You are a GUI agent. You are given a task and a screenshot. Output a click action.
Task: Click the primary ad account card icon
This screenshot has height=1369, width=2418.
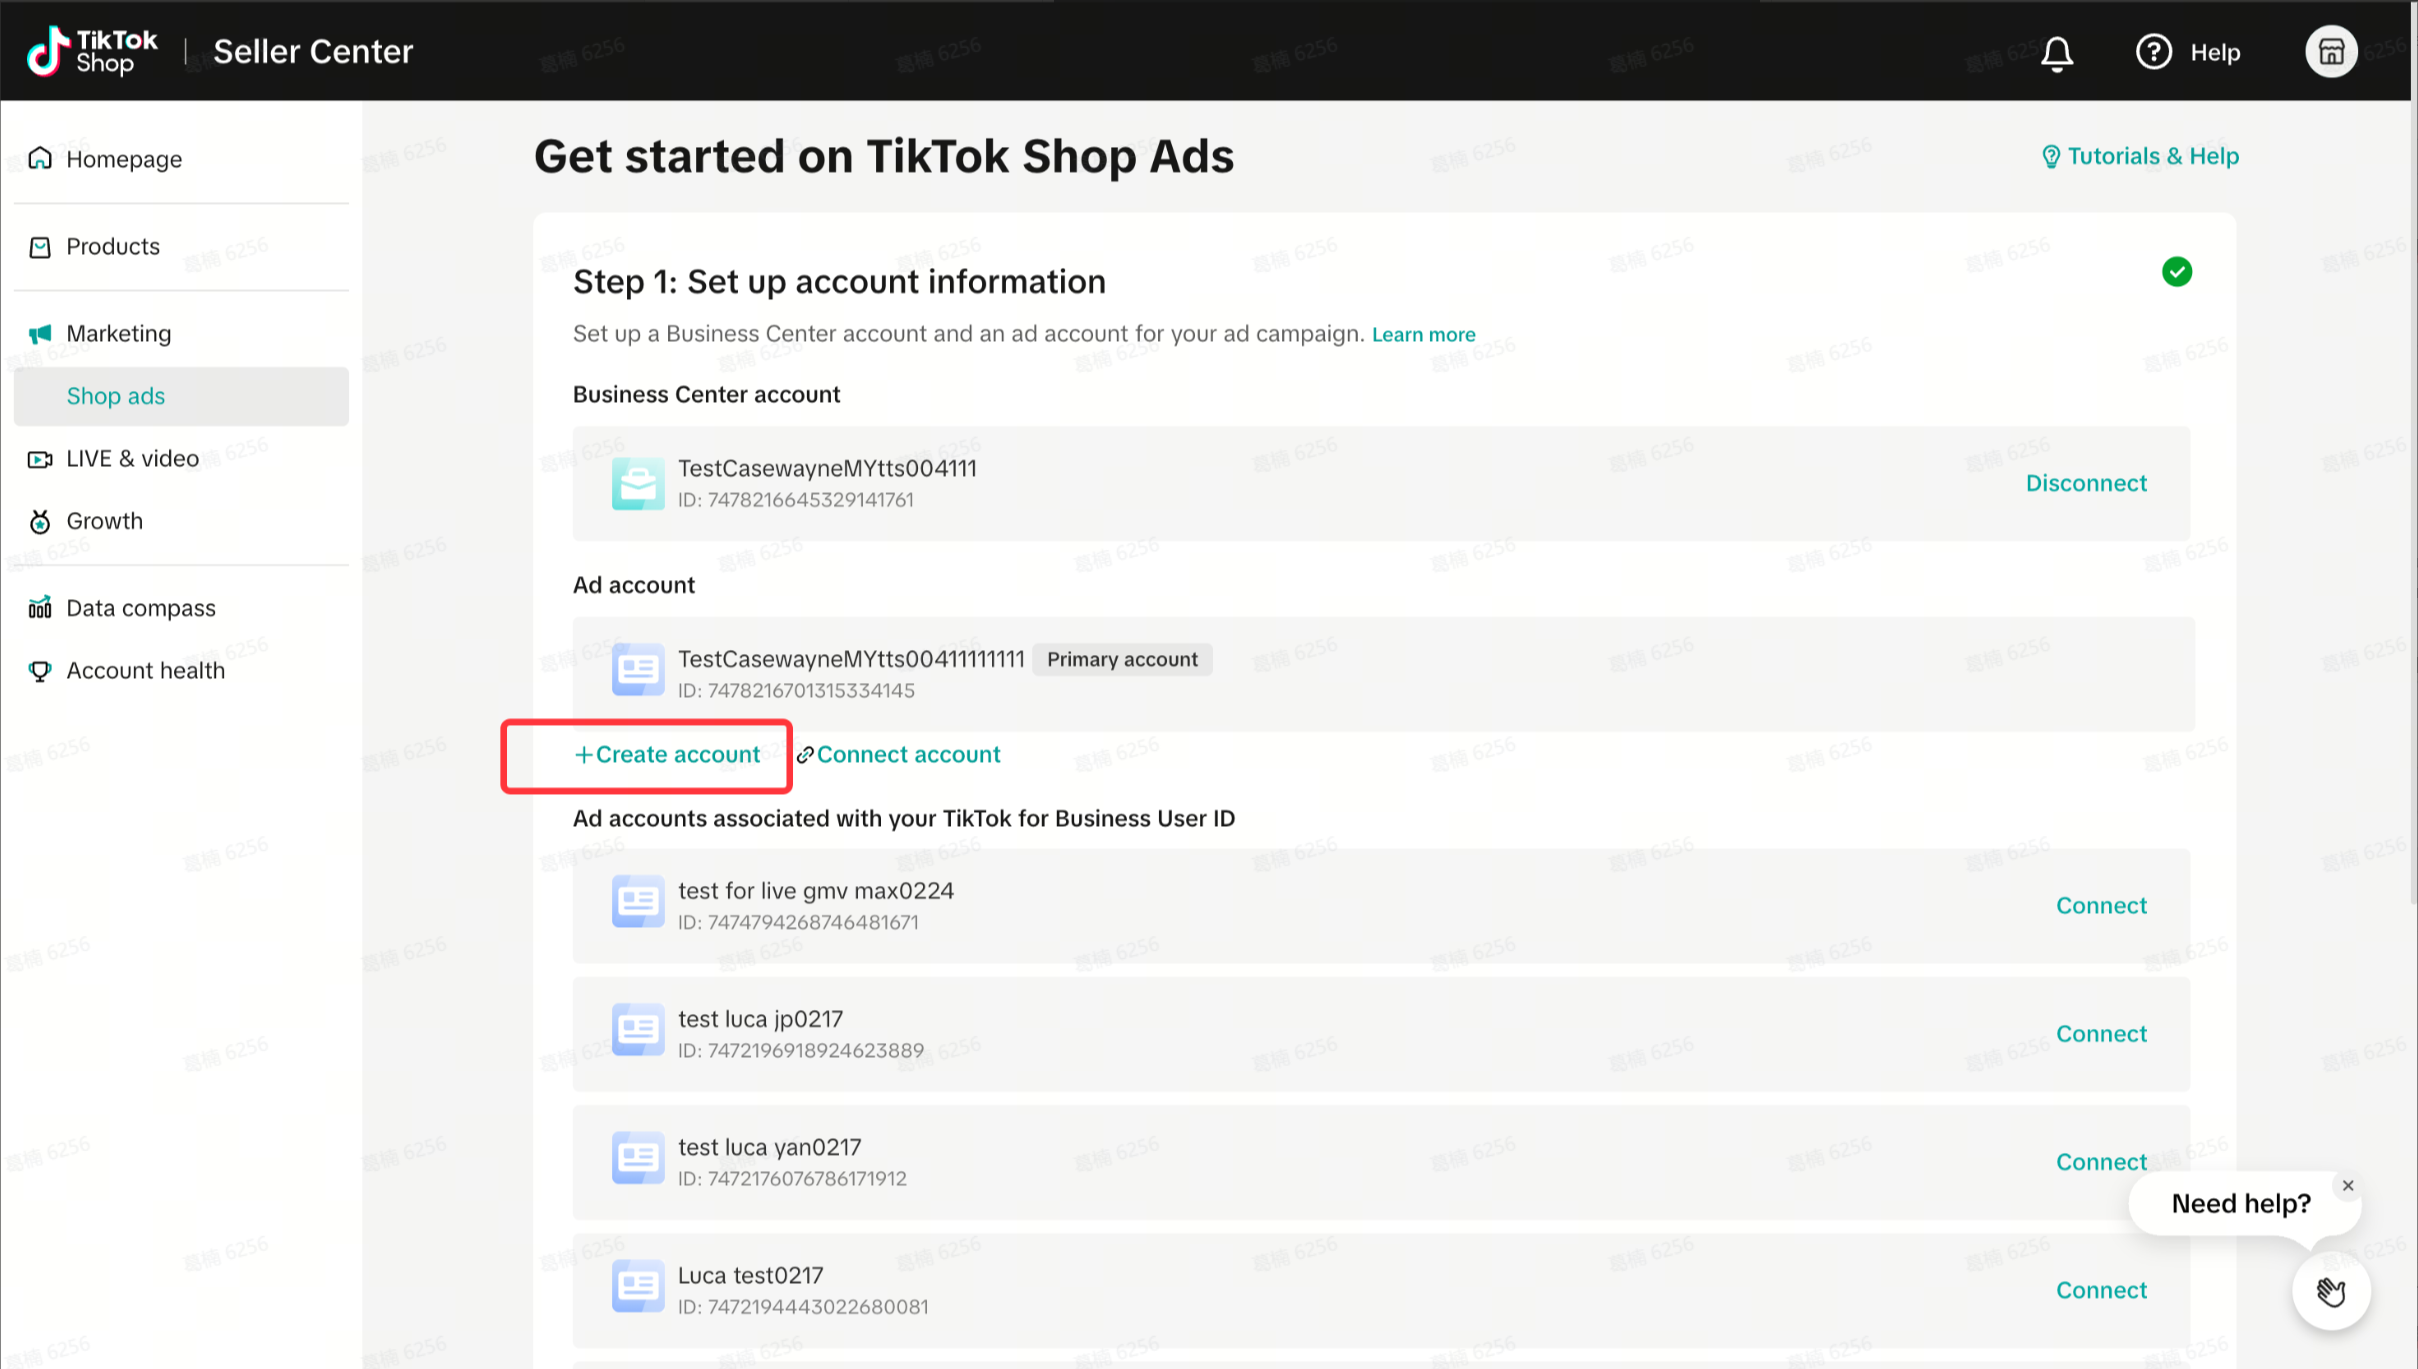638,670
